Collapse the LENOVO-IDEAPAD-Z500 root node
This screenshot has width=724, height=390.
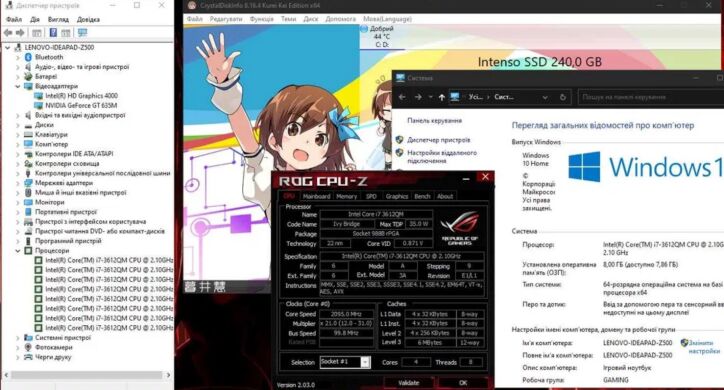point(7,47)
